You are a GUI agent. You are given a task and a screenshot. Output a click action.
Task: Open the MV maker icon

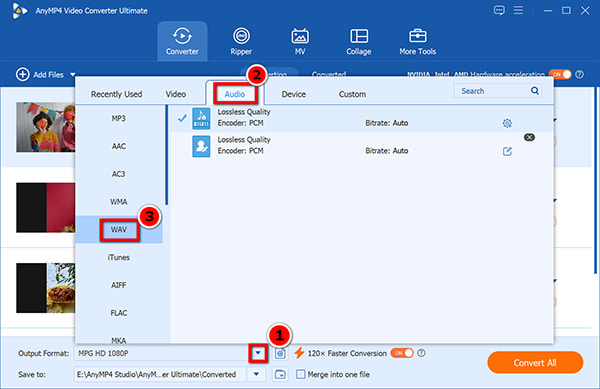(x=300, y=37)
